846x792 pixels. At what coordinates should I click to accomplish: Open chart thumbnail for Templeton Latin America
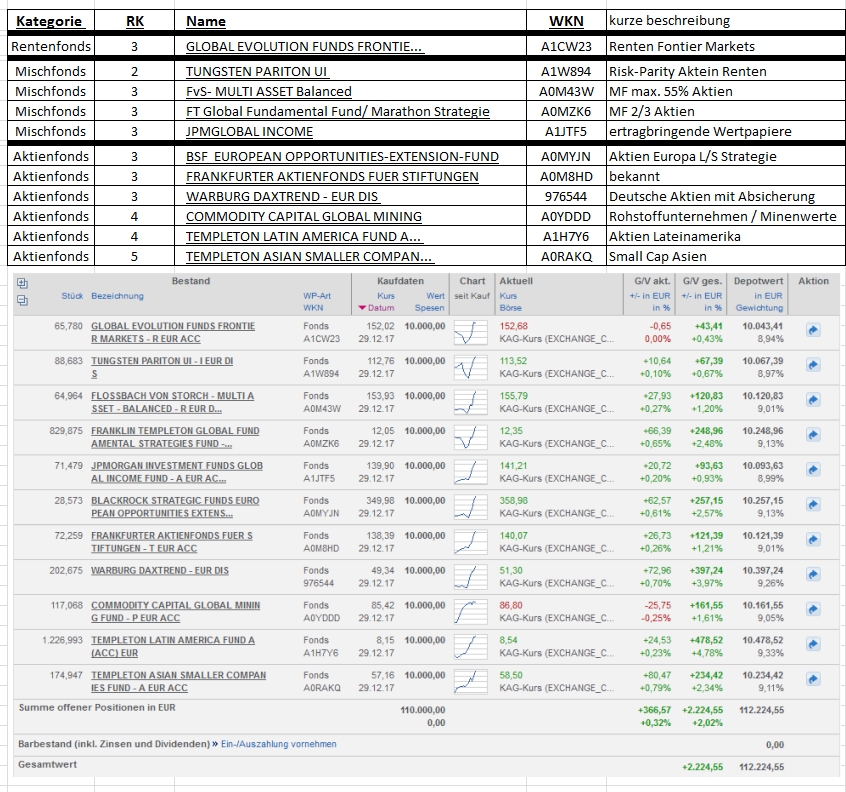tap(470, 646)
